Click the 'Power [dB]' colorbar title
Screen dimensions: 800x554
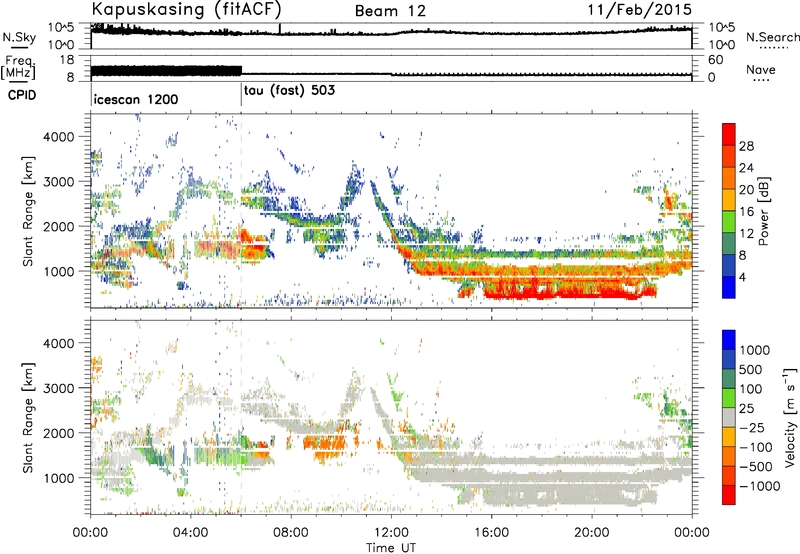(764, 211)
